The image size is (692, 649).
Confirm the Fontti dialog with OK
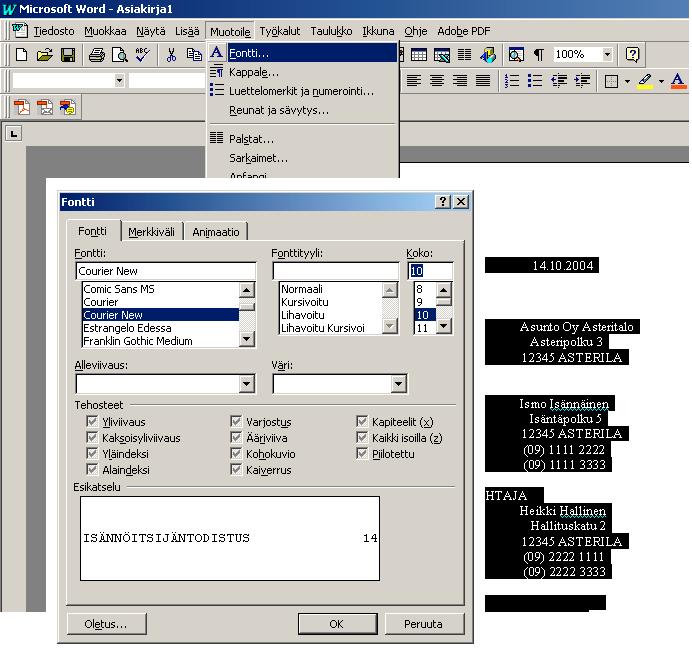coord(336,624)
